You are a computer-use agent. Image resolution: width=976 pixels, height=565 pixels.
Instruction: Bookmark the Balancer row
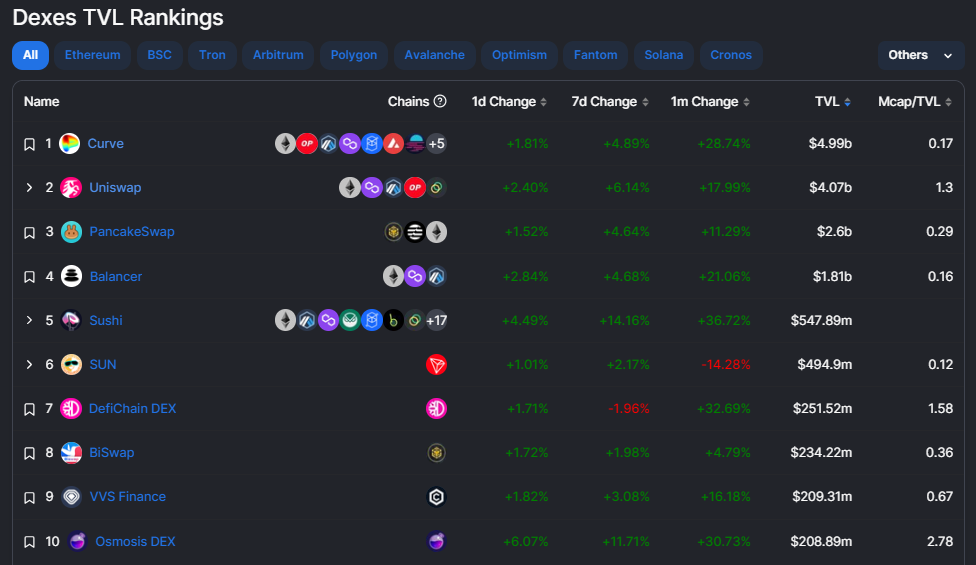click(x=29, y=277)
